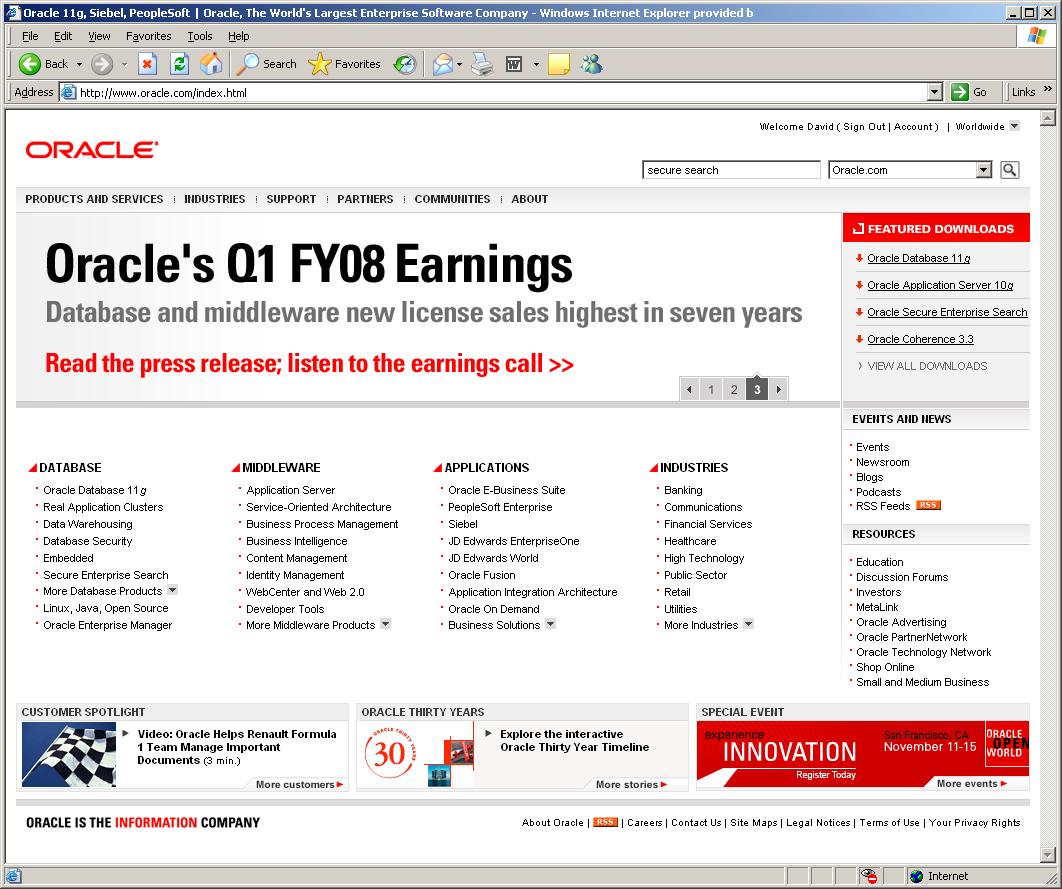Open the Tools menu

coord(200,36)
